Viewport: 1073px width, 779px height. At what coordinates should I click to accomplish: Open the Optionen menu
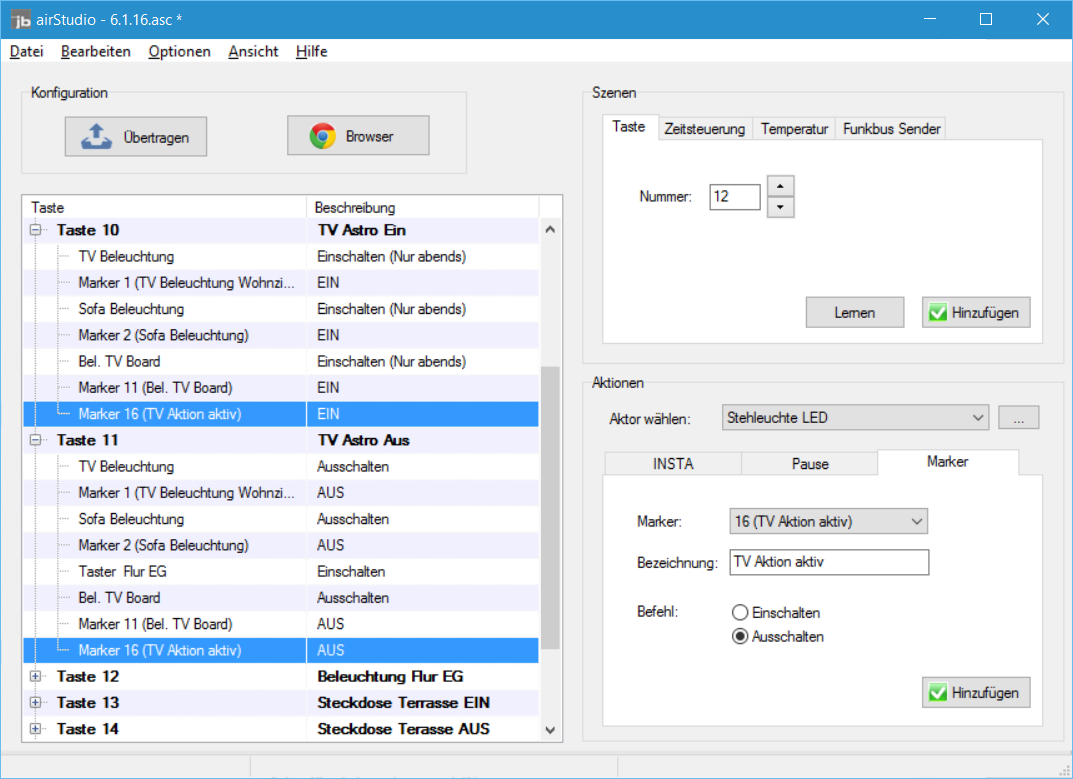(x=180, y=52)
